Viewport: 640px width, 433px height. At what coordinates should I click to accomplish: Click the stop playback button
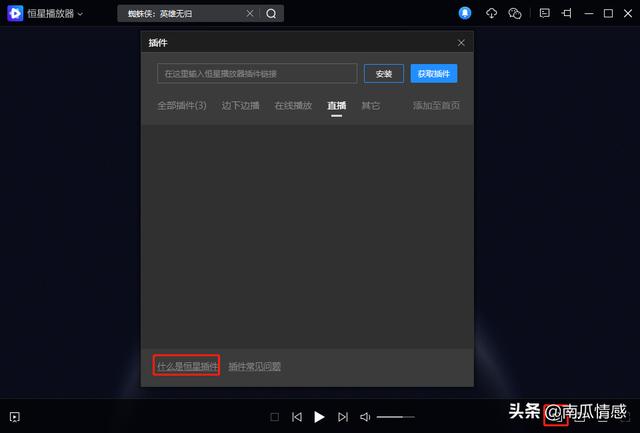coord(275,417)
